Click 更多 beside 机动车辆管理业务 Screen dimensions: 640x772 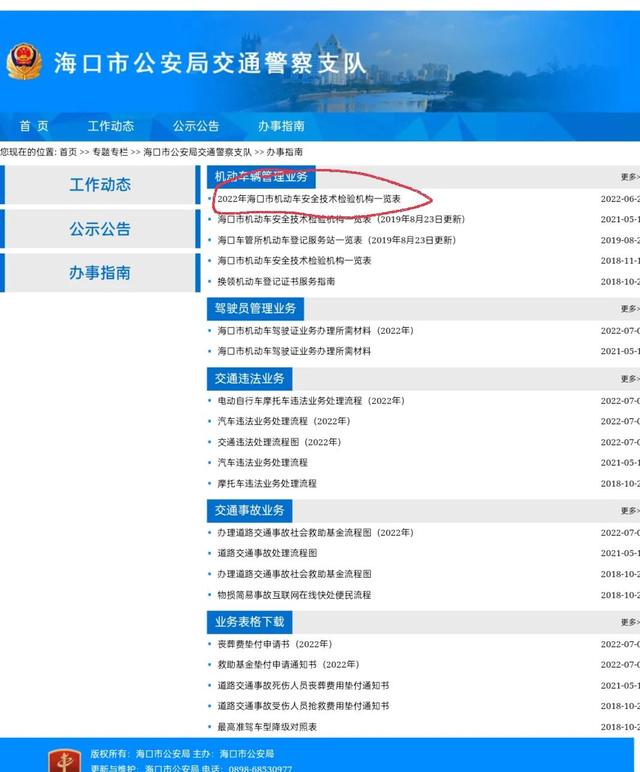tap(630, 177)
